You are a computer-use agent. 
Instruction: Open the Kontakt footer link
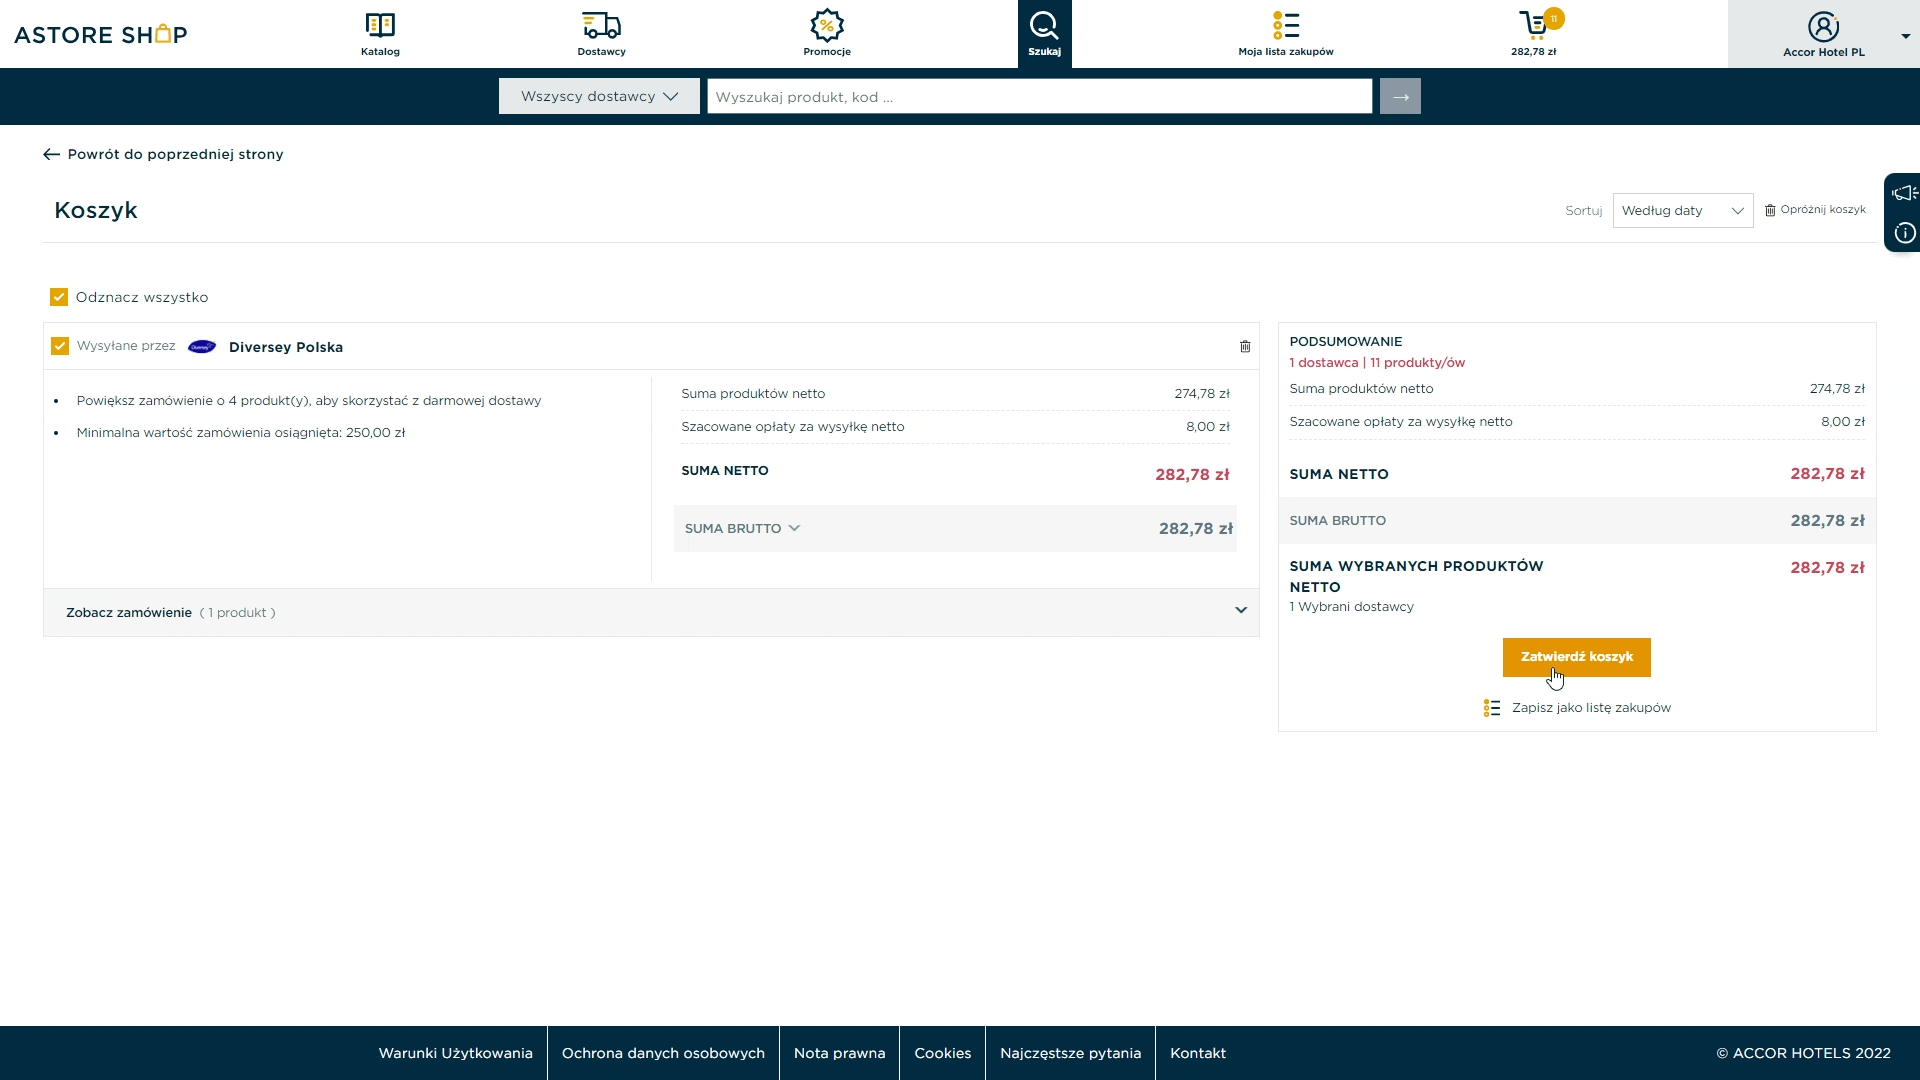1197,1053
